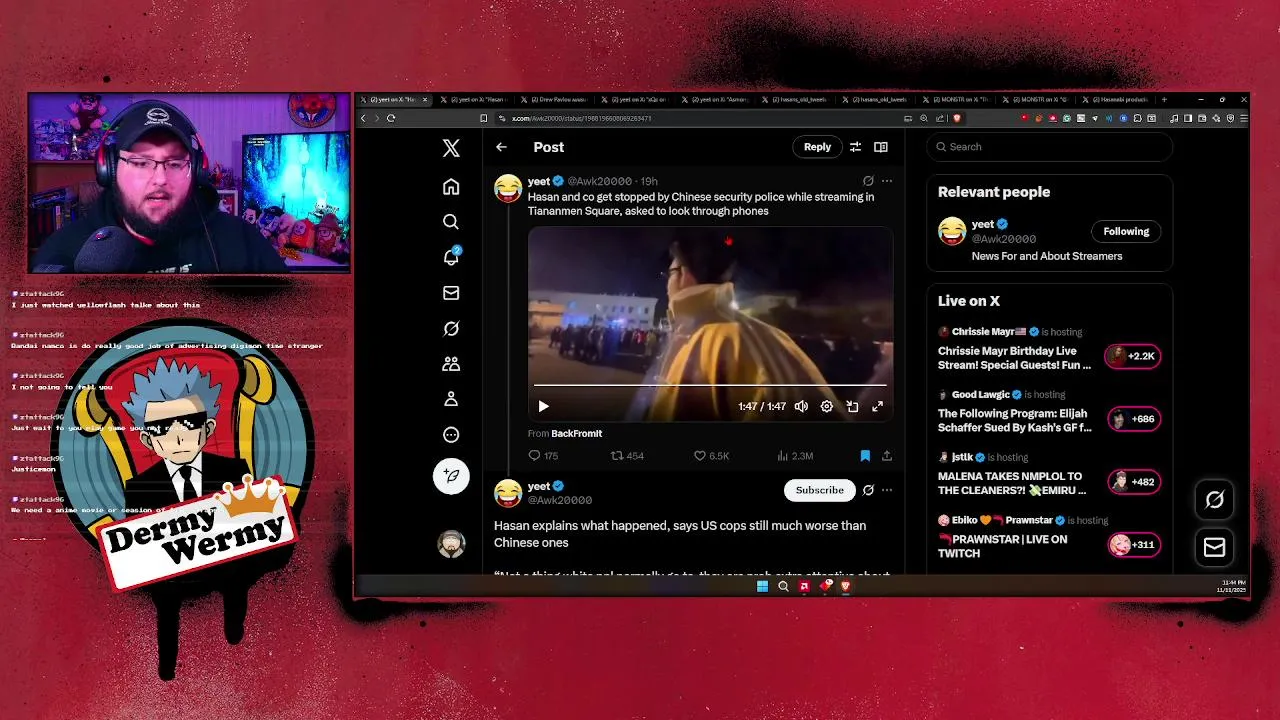Open Profile person icon in the sidebar
Screen dimensions: 1280x720
pos(451,399)
